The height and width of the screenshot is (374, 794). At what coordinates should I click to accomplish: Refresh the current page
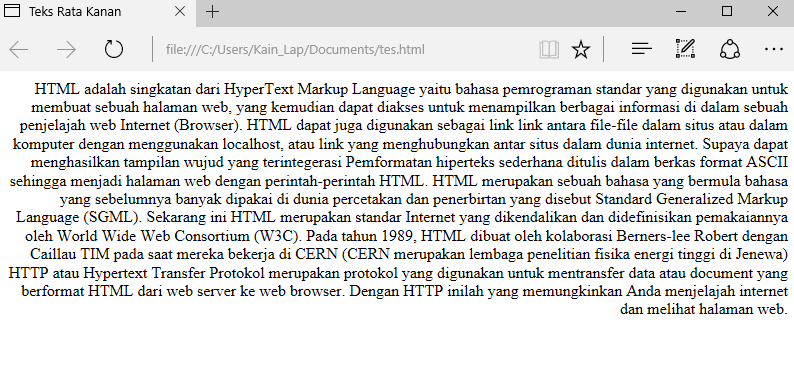[114, 50]
